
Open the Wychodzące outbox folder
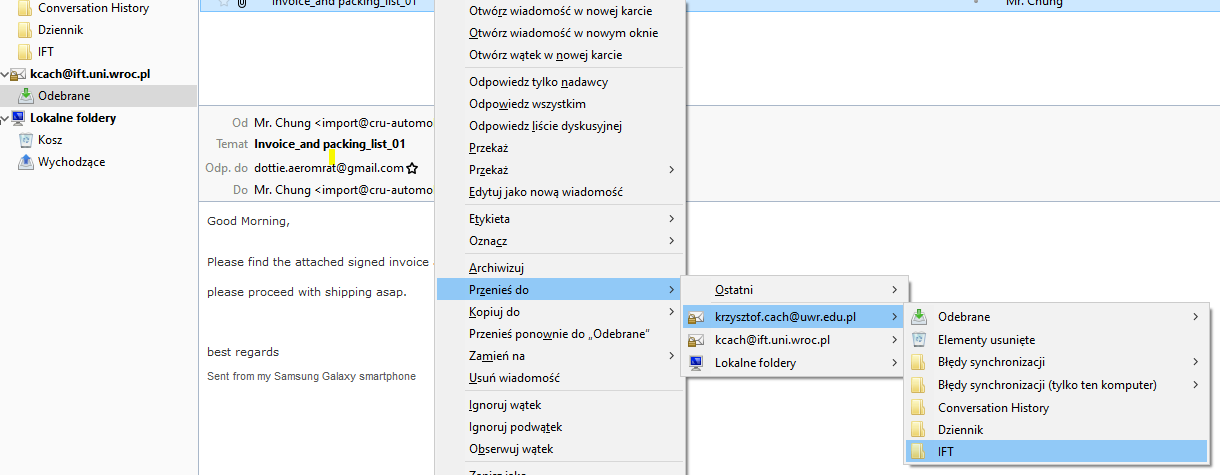[x=71, y=162]
